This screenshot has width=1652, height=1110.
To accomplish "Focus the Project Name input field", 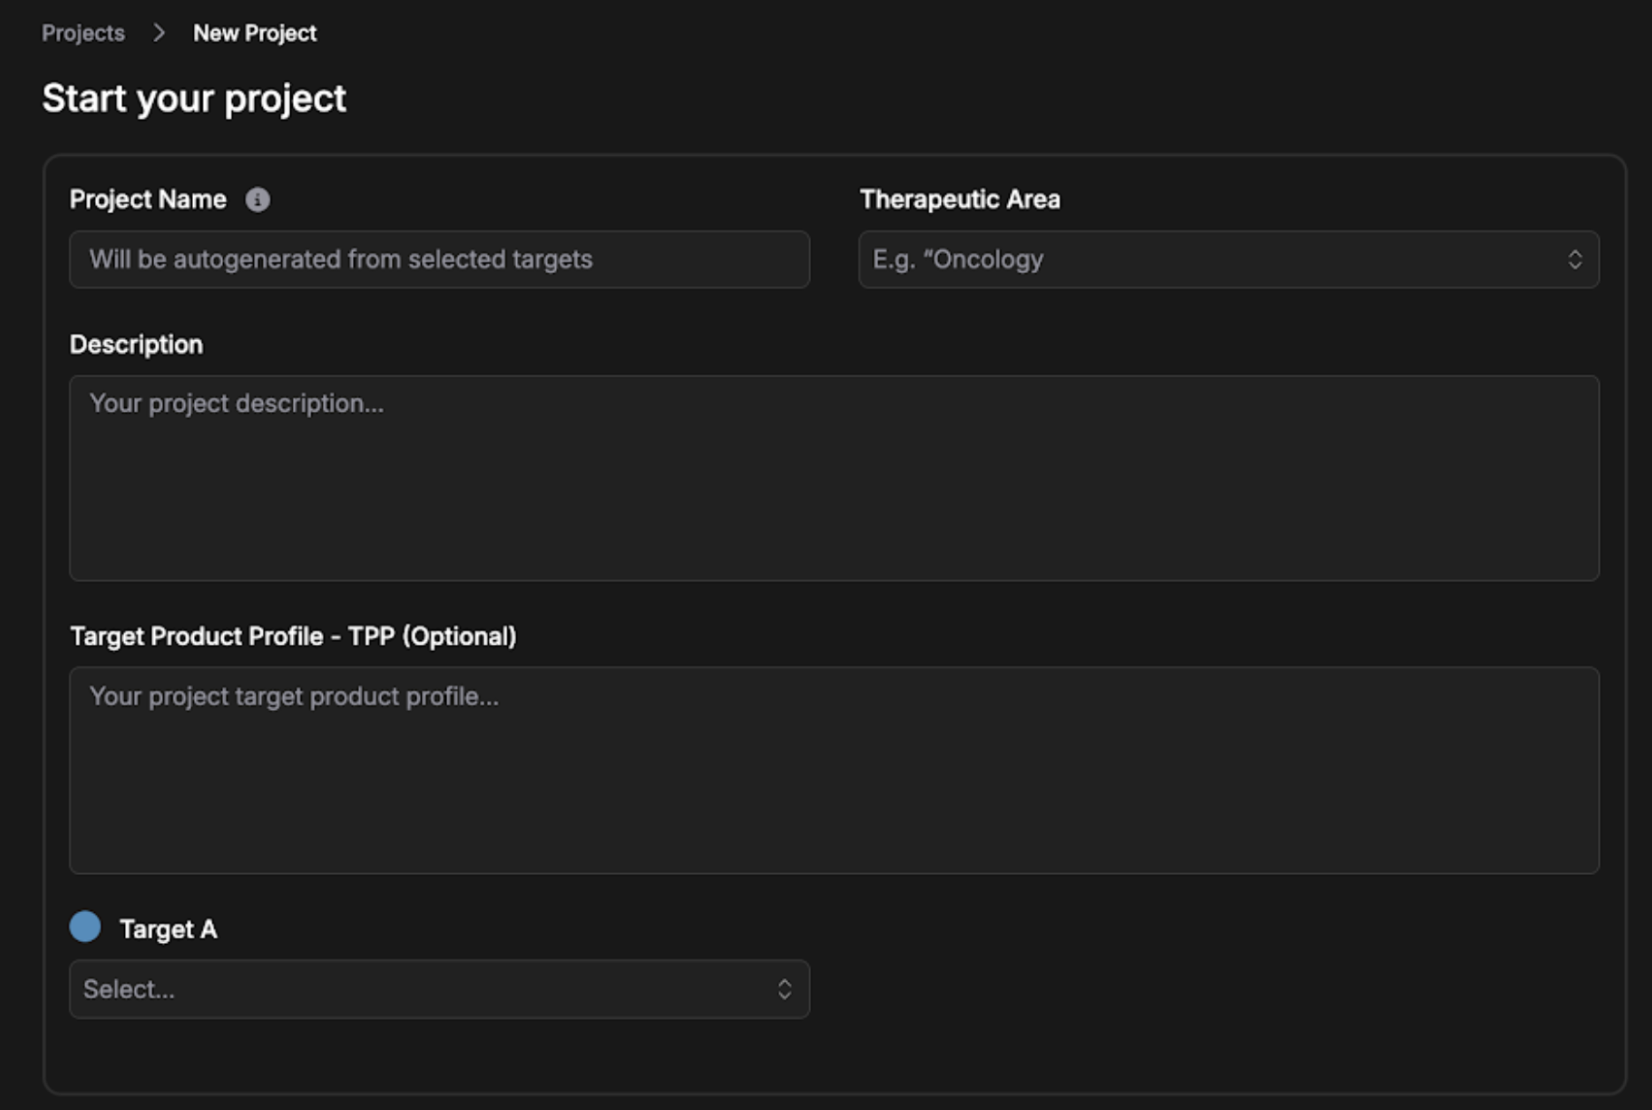I will 438,260.
